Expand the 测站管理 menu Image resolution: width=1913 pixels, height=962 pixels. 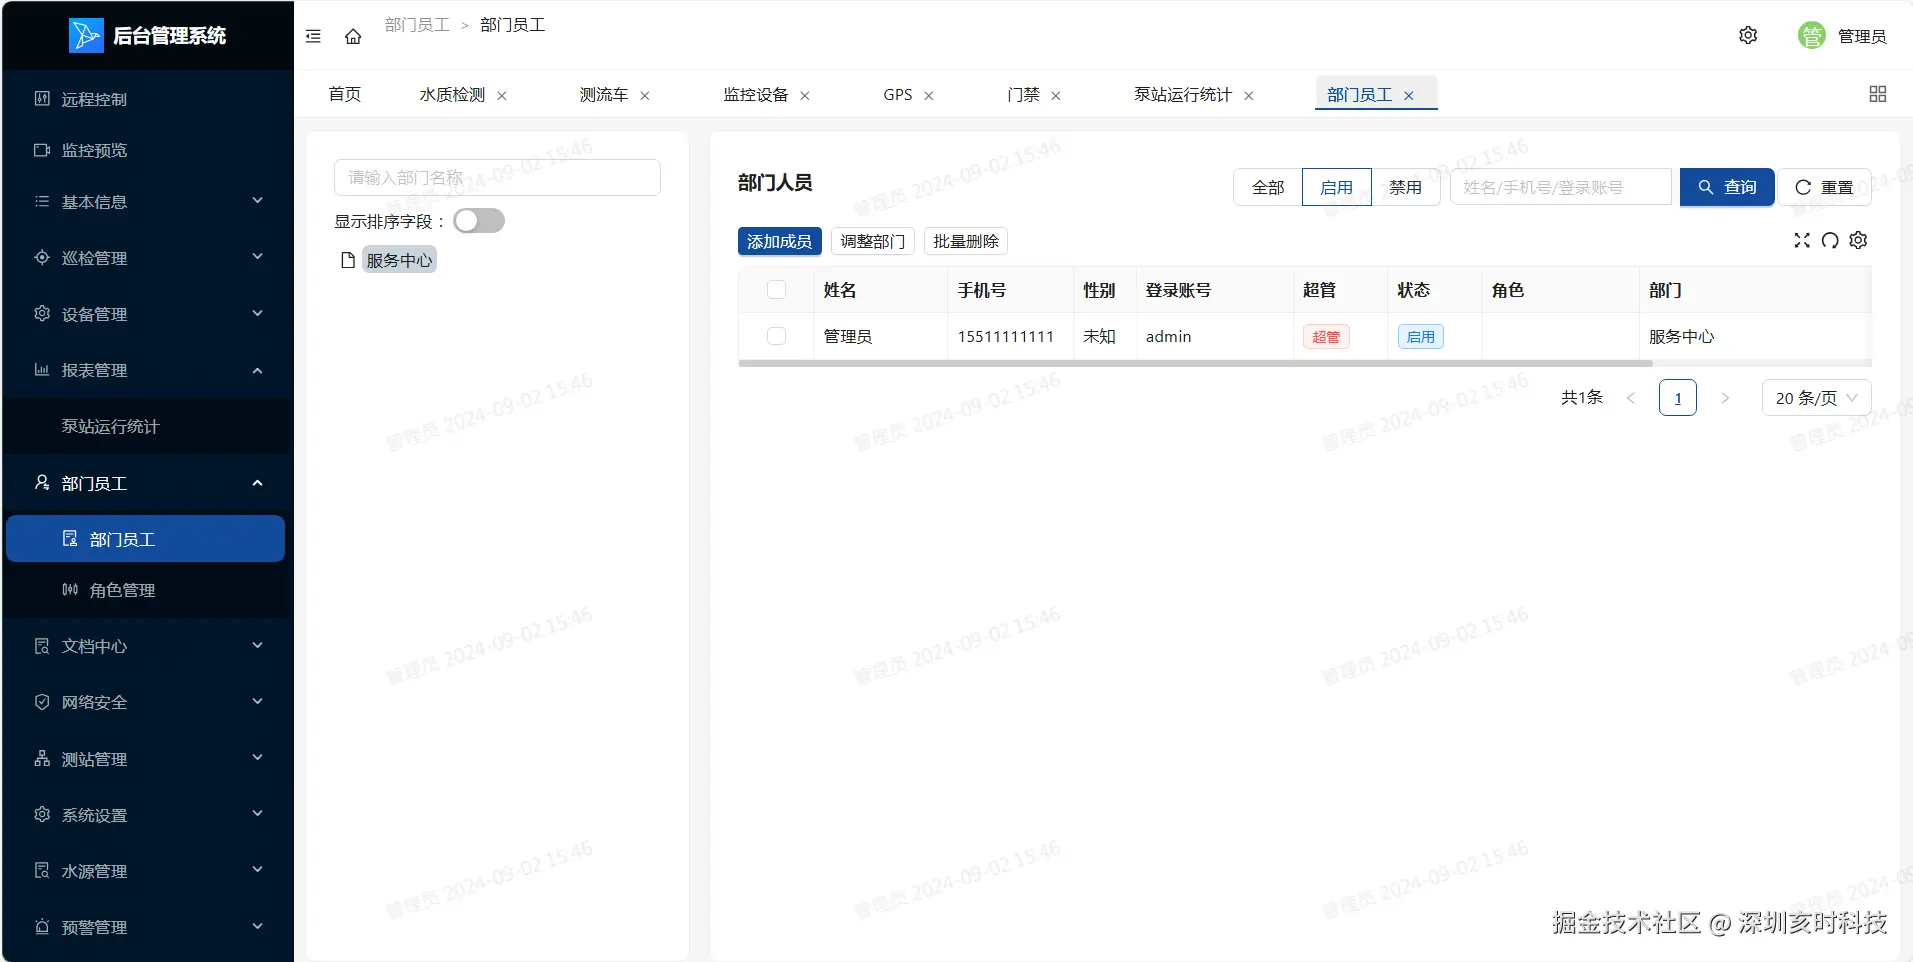147,759
